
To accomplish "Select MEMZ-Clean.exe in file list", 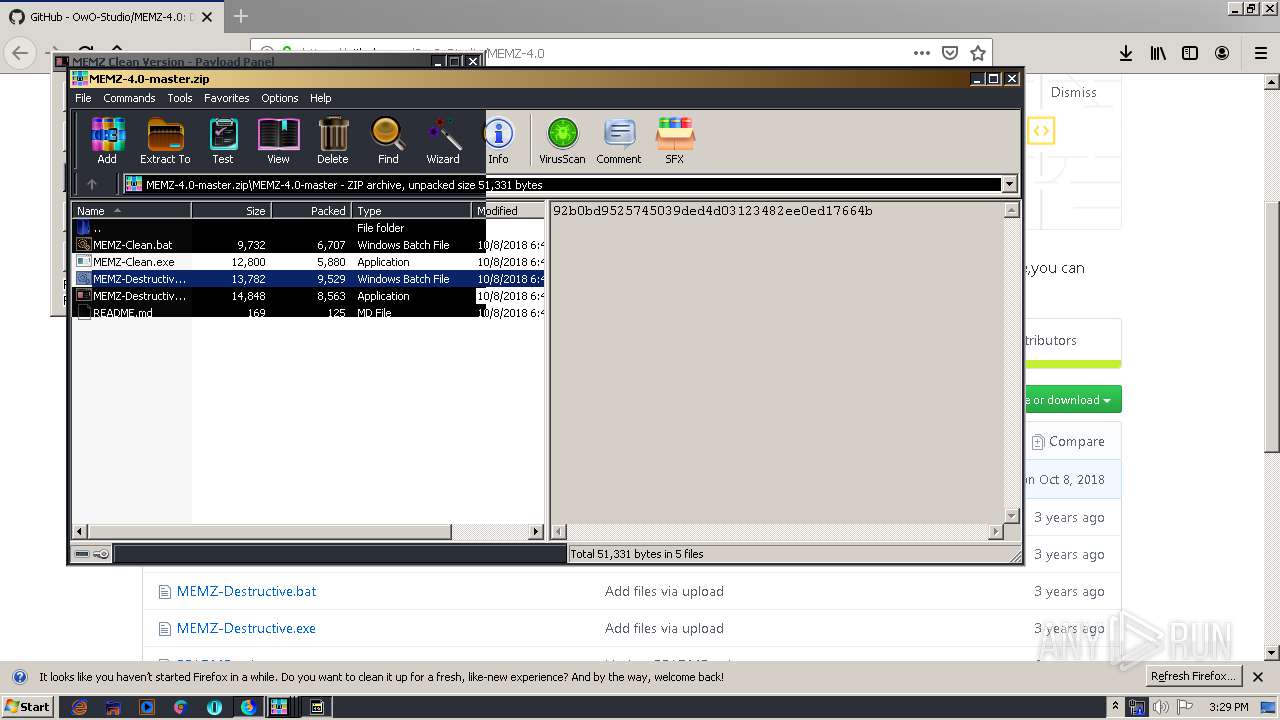I will point(308,262).
